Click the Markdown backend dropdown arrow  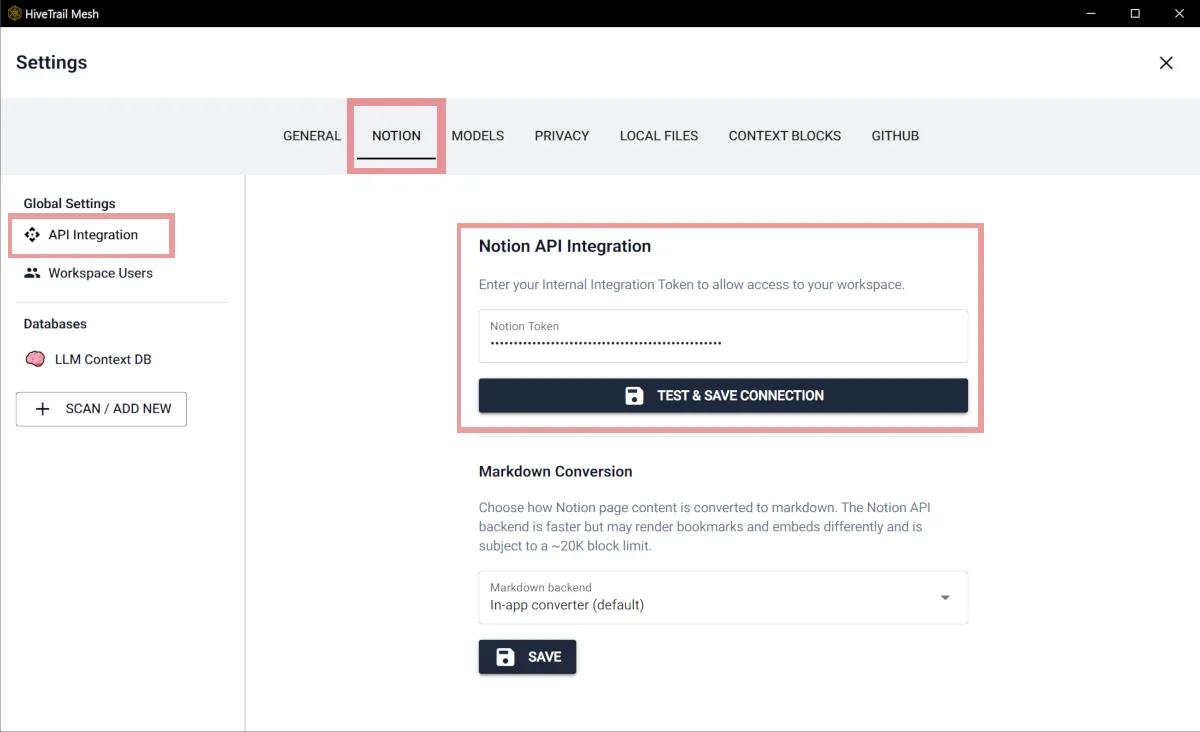pos(945,598)
